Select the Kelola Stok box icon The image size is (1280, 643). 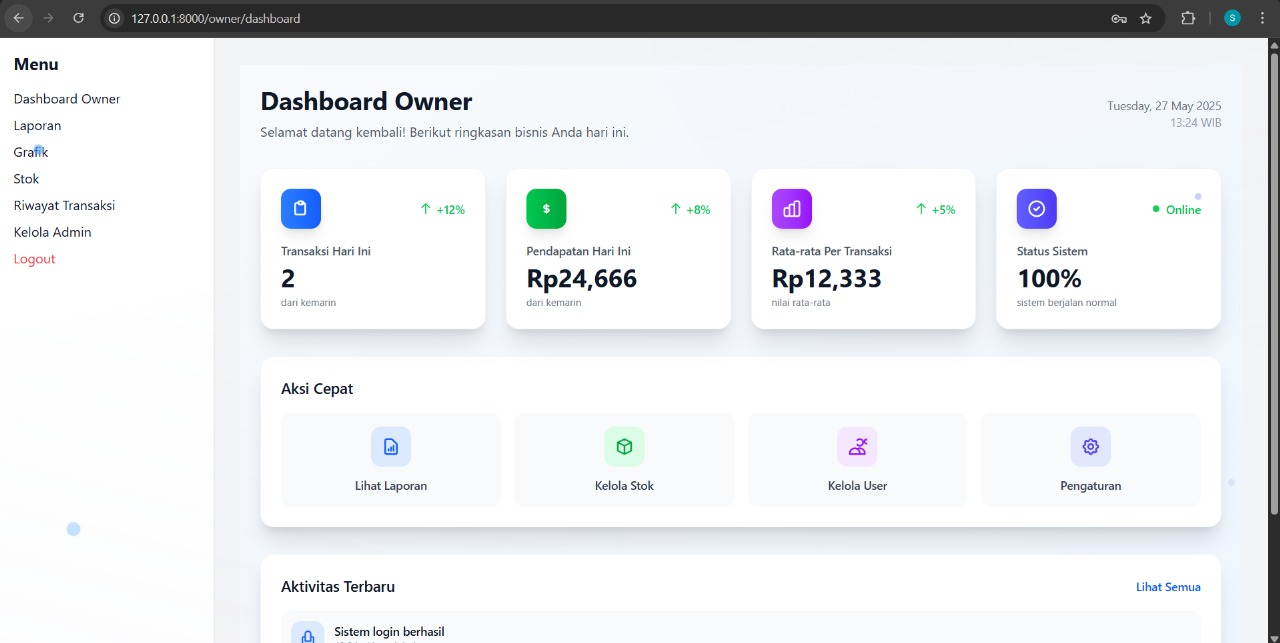pyautogui.click(x=623, y=446)
